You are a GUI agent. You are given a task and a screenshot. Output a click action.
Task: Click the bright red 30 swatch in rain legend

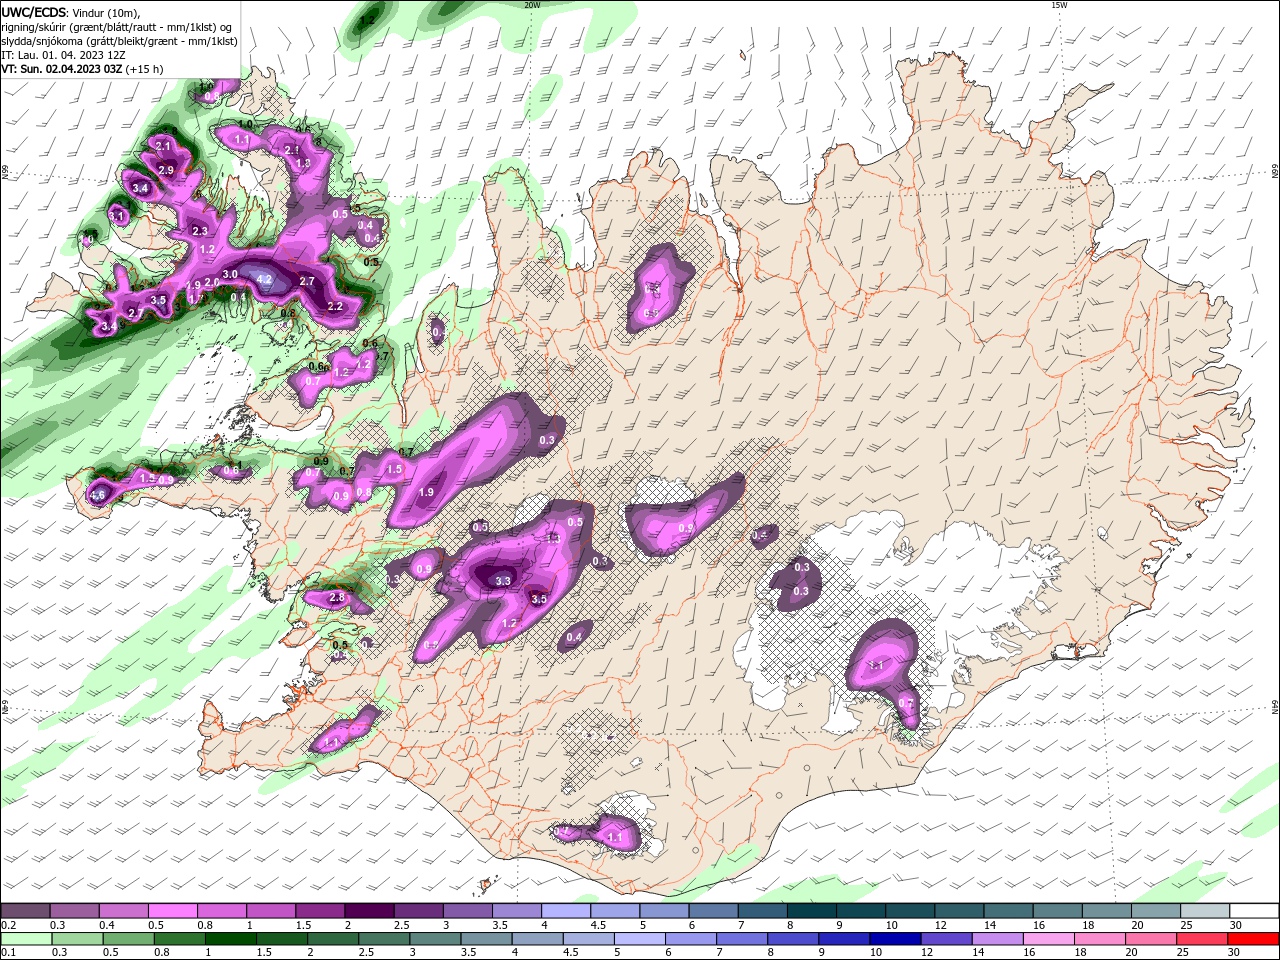(1254, 939)
